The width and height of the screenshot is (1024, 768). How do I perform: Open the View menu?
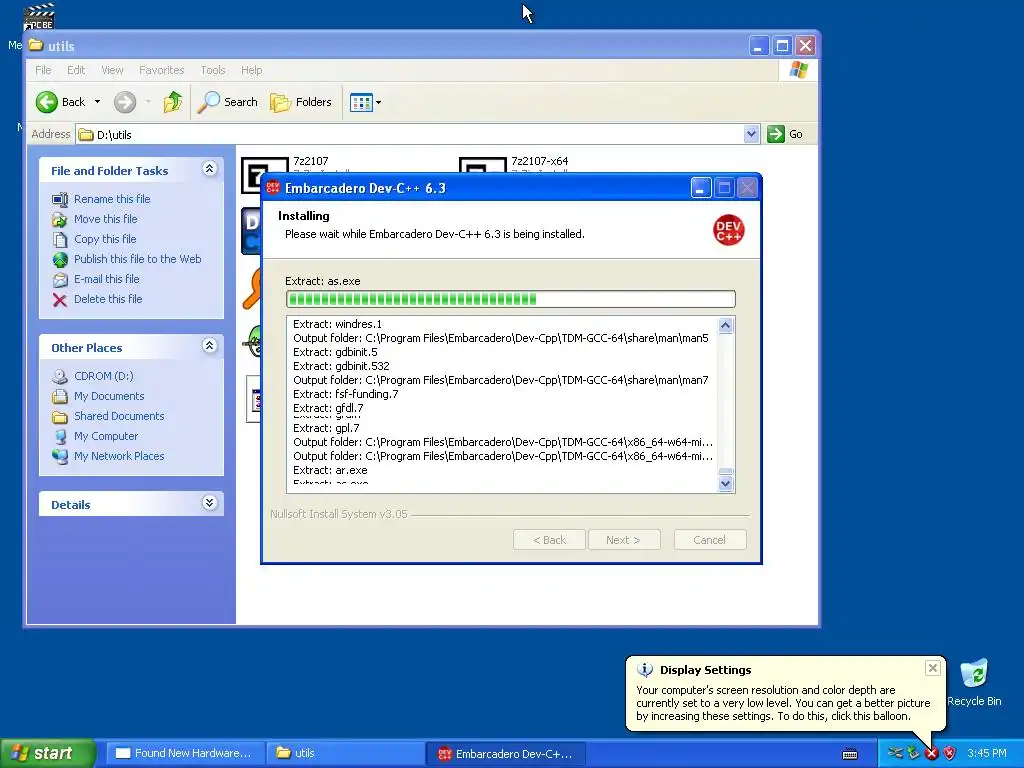point(112,70)
